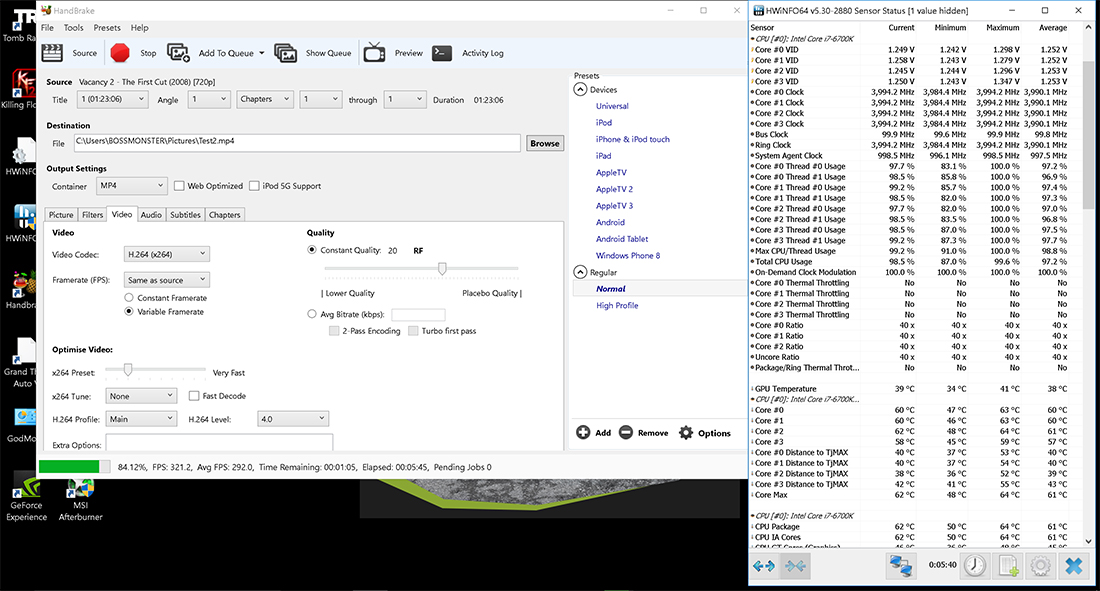Image resolution: width=1100 pixels, height=591 pixels.
Task: Select the Windows Phone 8 preset
Action: click(x=628, y=255)
